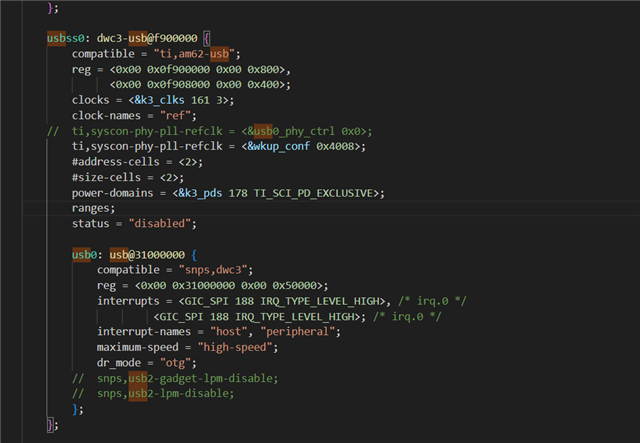Image resolution: width=640 pixels, height=443 pixels.
Task: Click the closing brace of usb0 node
Action: 75,409
